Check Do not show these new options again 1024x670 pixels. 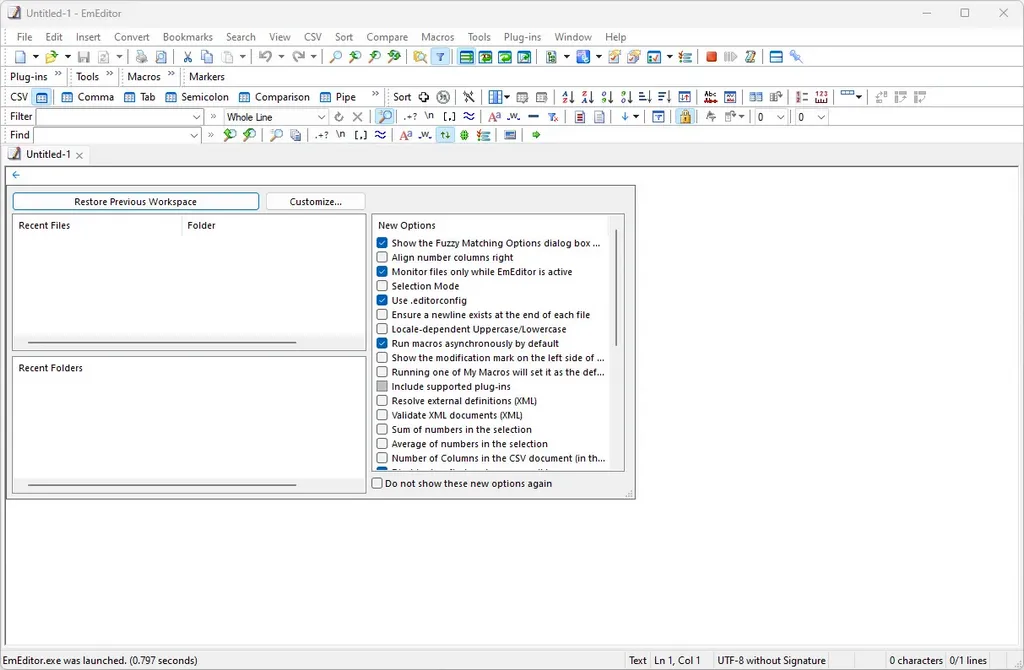click(377, 484)
